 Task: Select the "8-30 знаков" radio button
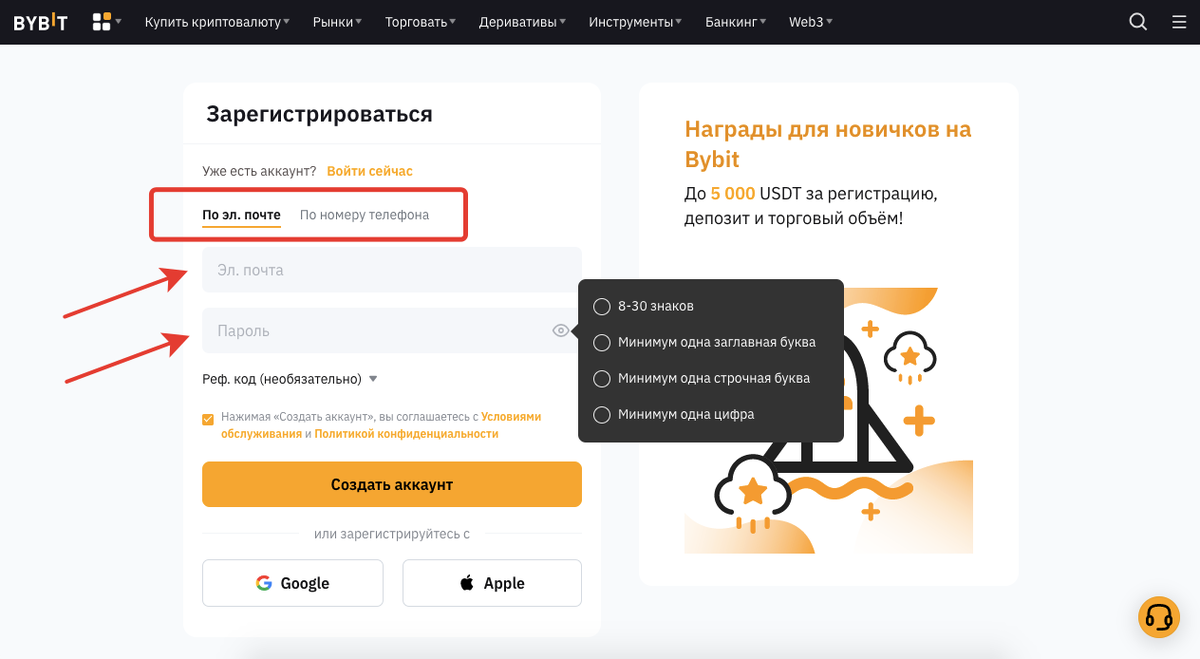tap(601, 306)
